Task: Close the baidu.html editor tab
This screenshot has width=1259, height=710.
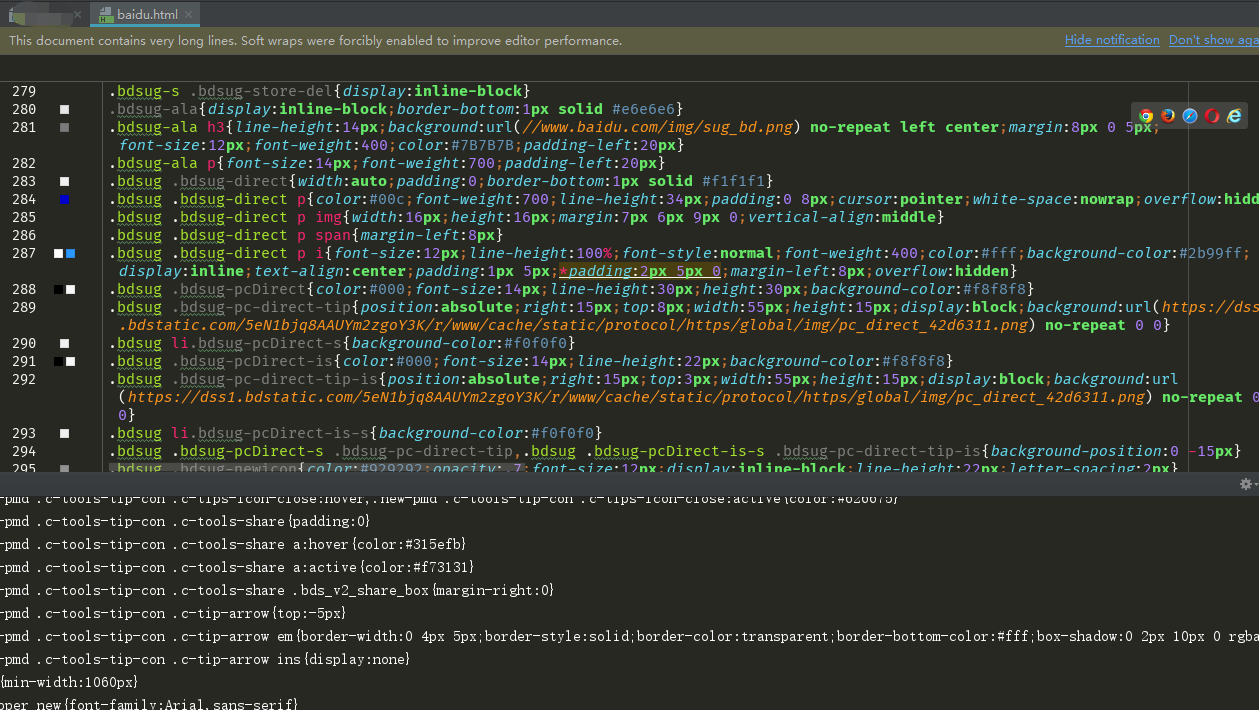Action: pos(188,14)
